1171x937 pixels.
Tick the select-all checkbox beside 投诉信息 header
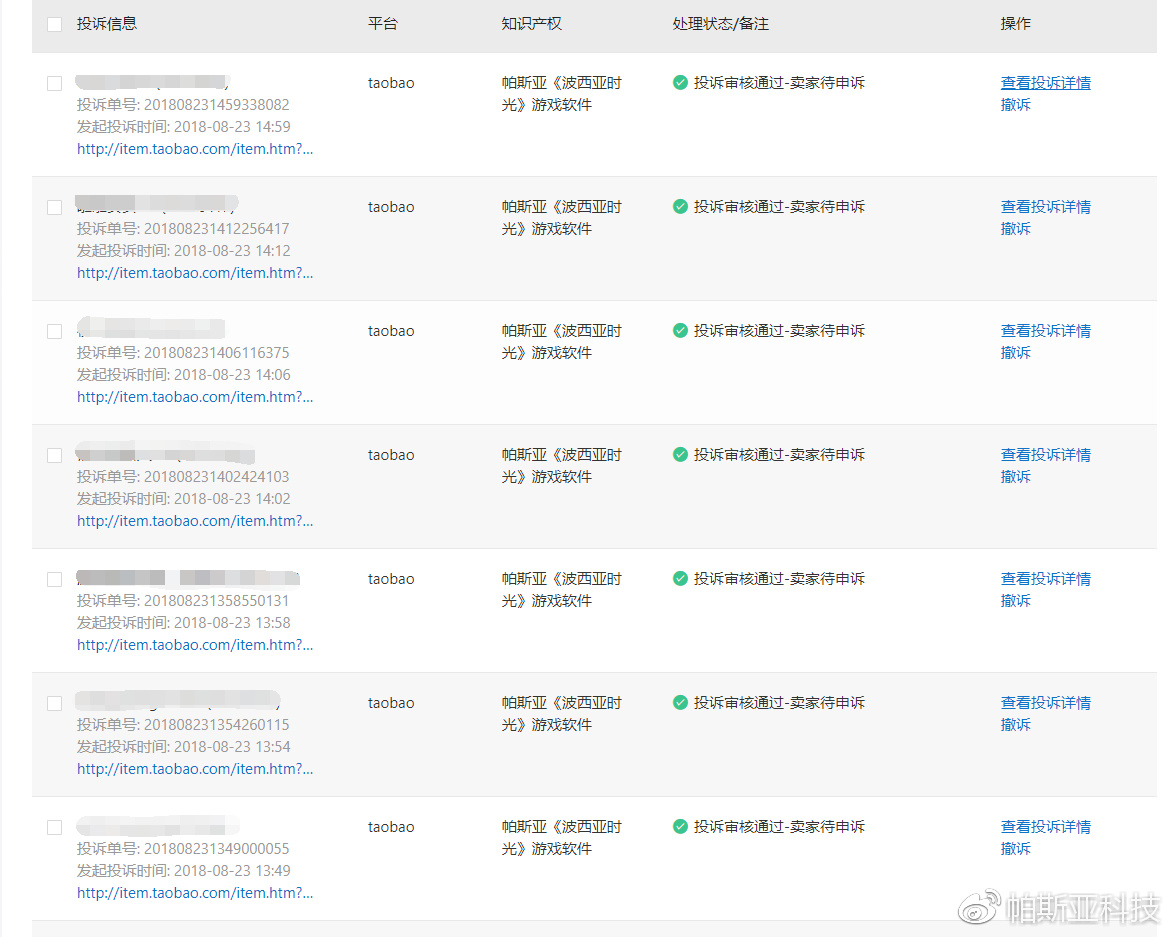click(x=55, y=25)
